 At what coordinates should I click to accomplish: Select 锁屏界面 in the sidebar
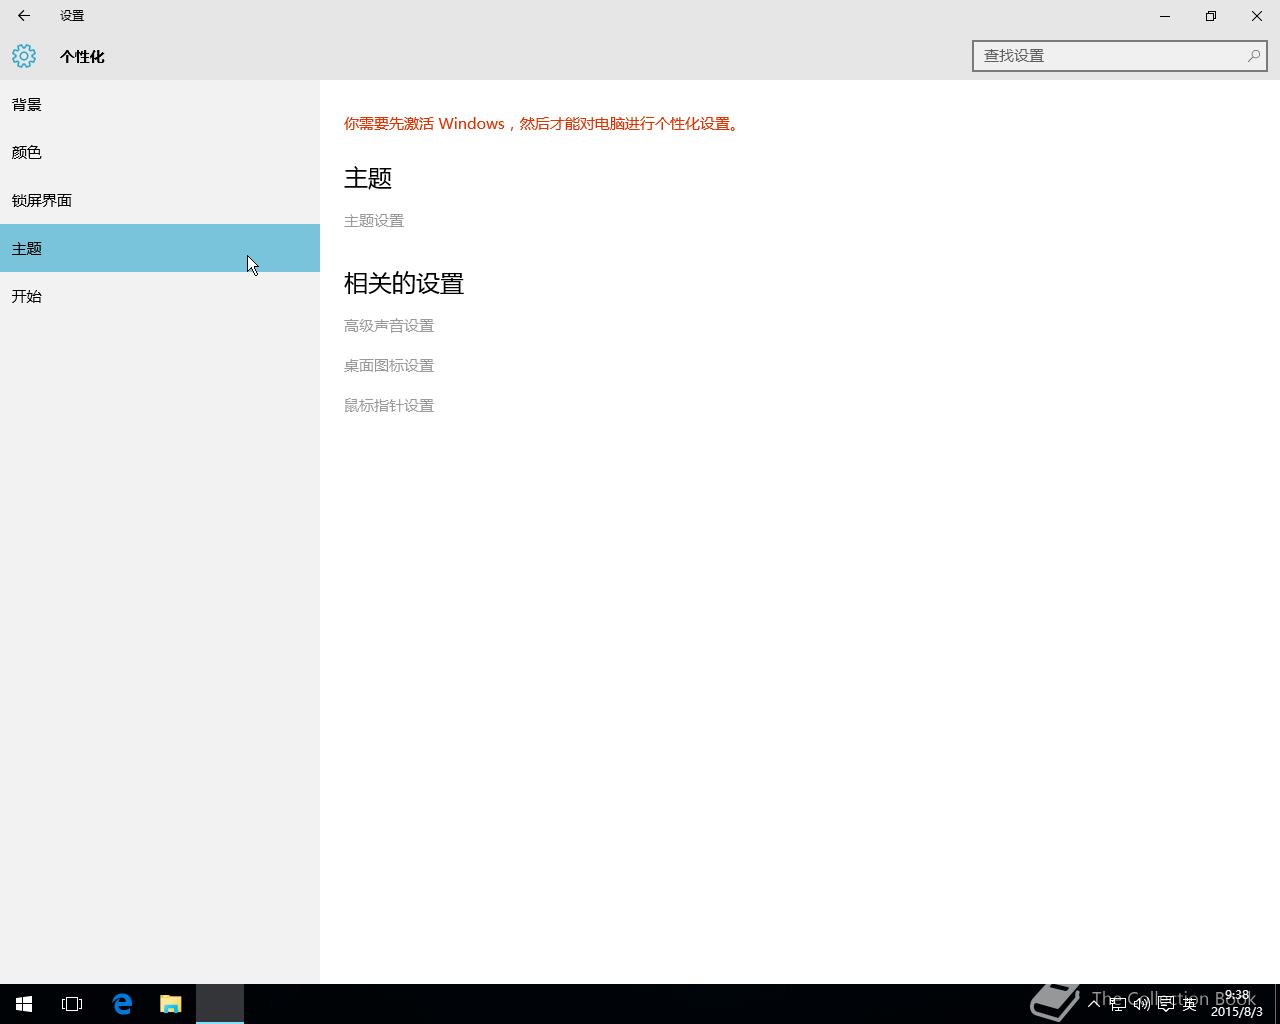pyautogui.click(x=160, y=200)
